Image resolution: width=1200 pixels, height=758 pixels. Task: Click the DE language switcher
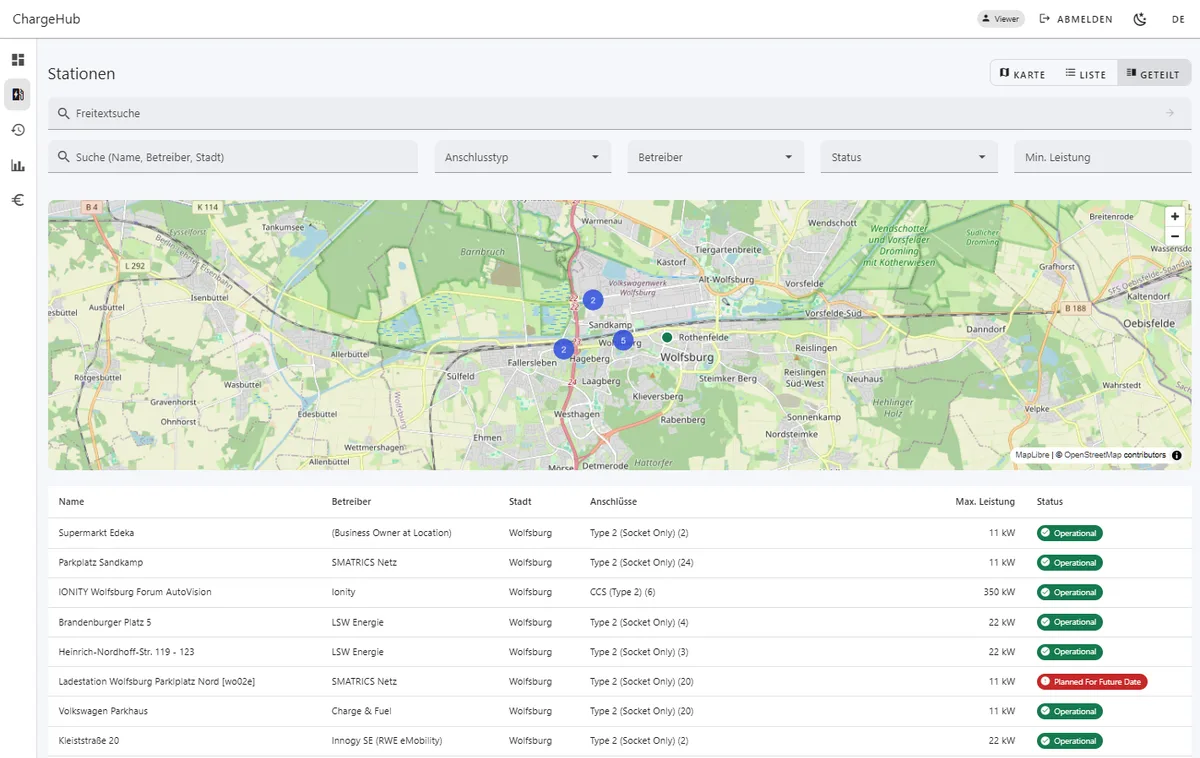coord(1179,19)
